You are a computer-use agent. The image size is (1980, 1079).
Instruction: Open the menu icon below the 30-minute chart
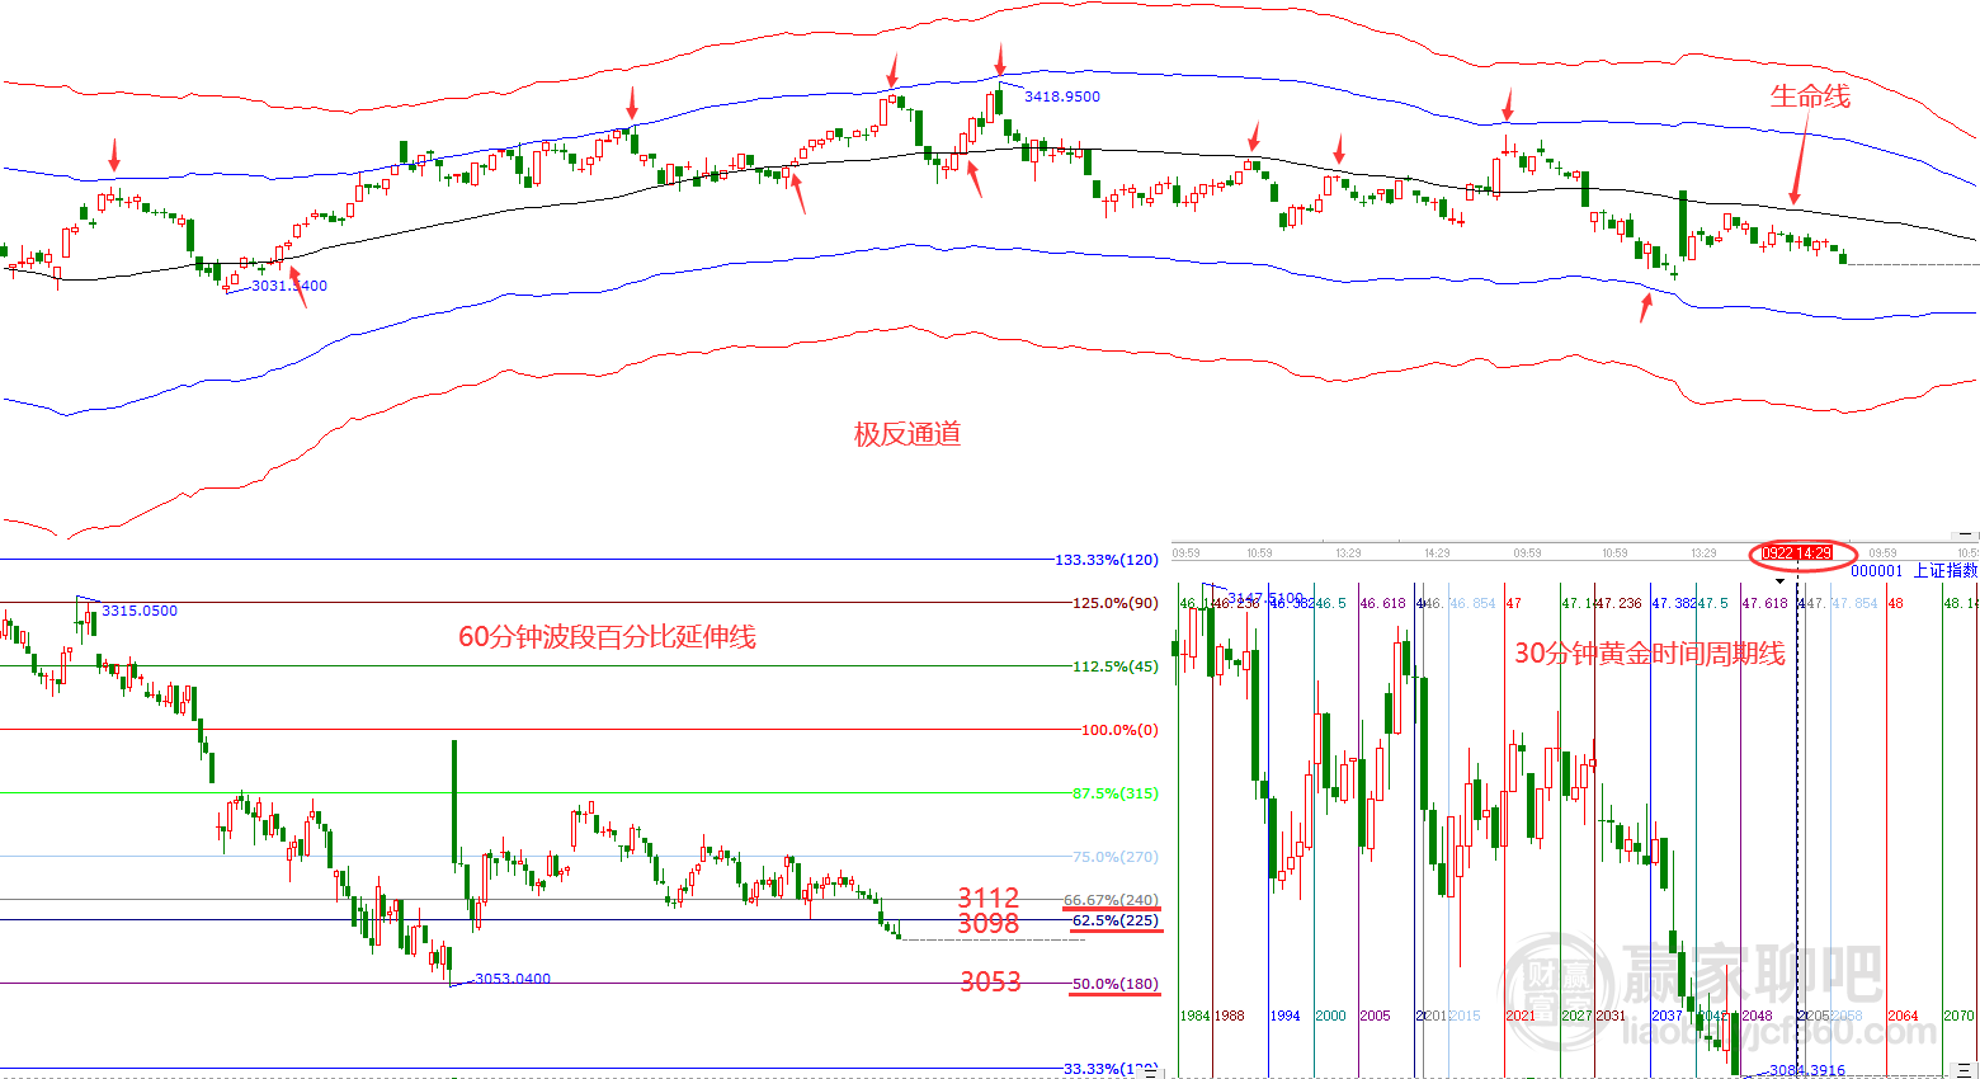[x=1964, y=1070]
